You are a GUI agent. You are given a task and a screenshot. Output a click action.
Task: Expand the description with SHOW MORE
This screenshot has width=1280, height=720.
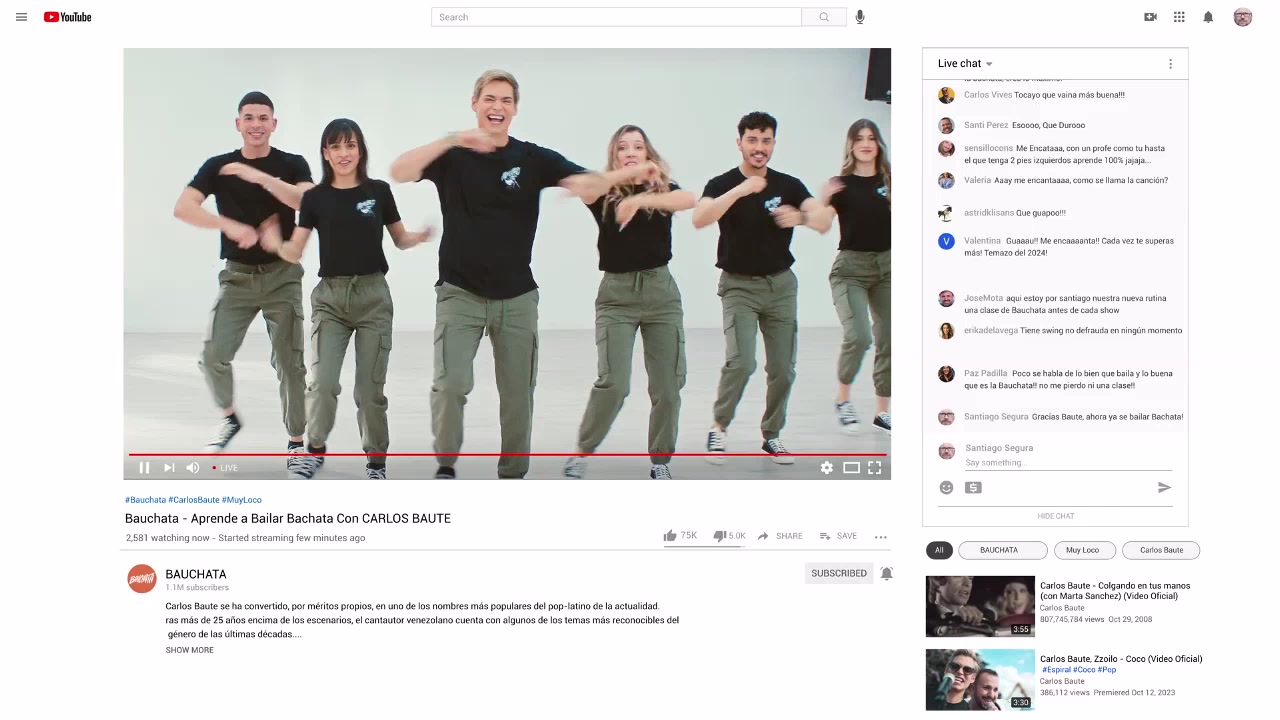tap(190, 650)
